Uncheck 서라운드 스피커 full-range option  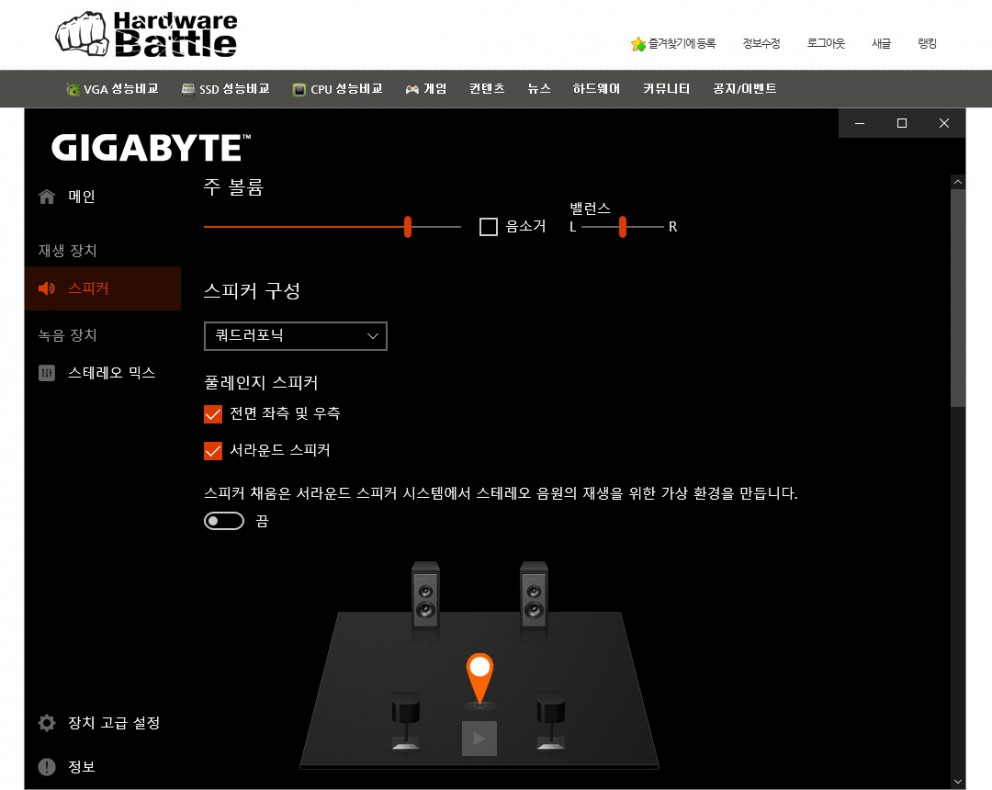213,450
